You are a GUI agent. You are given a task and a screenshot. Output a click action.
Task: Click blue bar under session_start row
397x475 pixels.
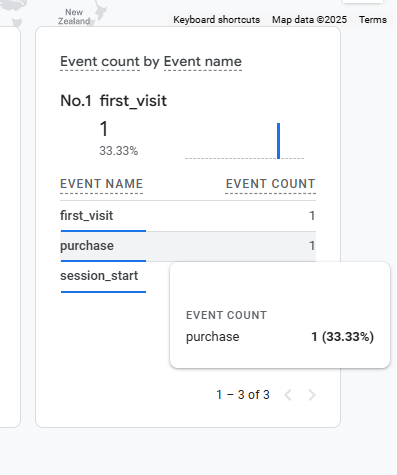tap(103, 292)
